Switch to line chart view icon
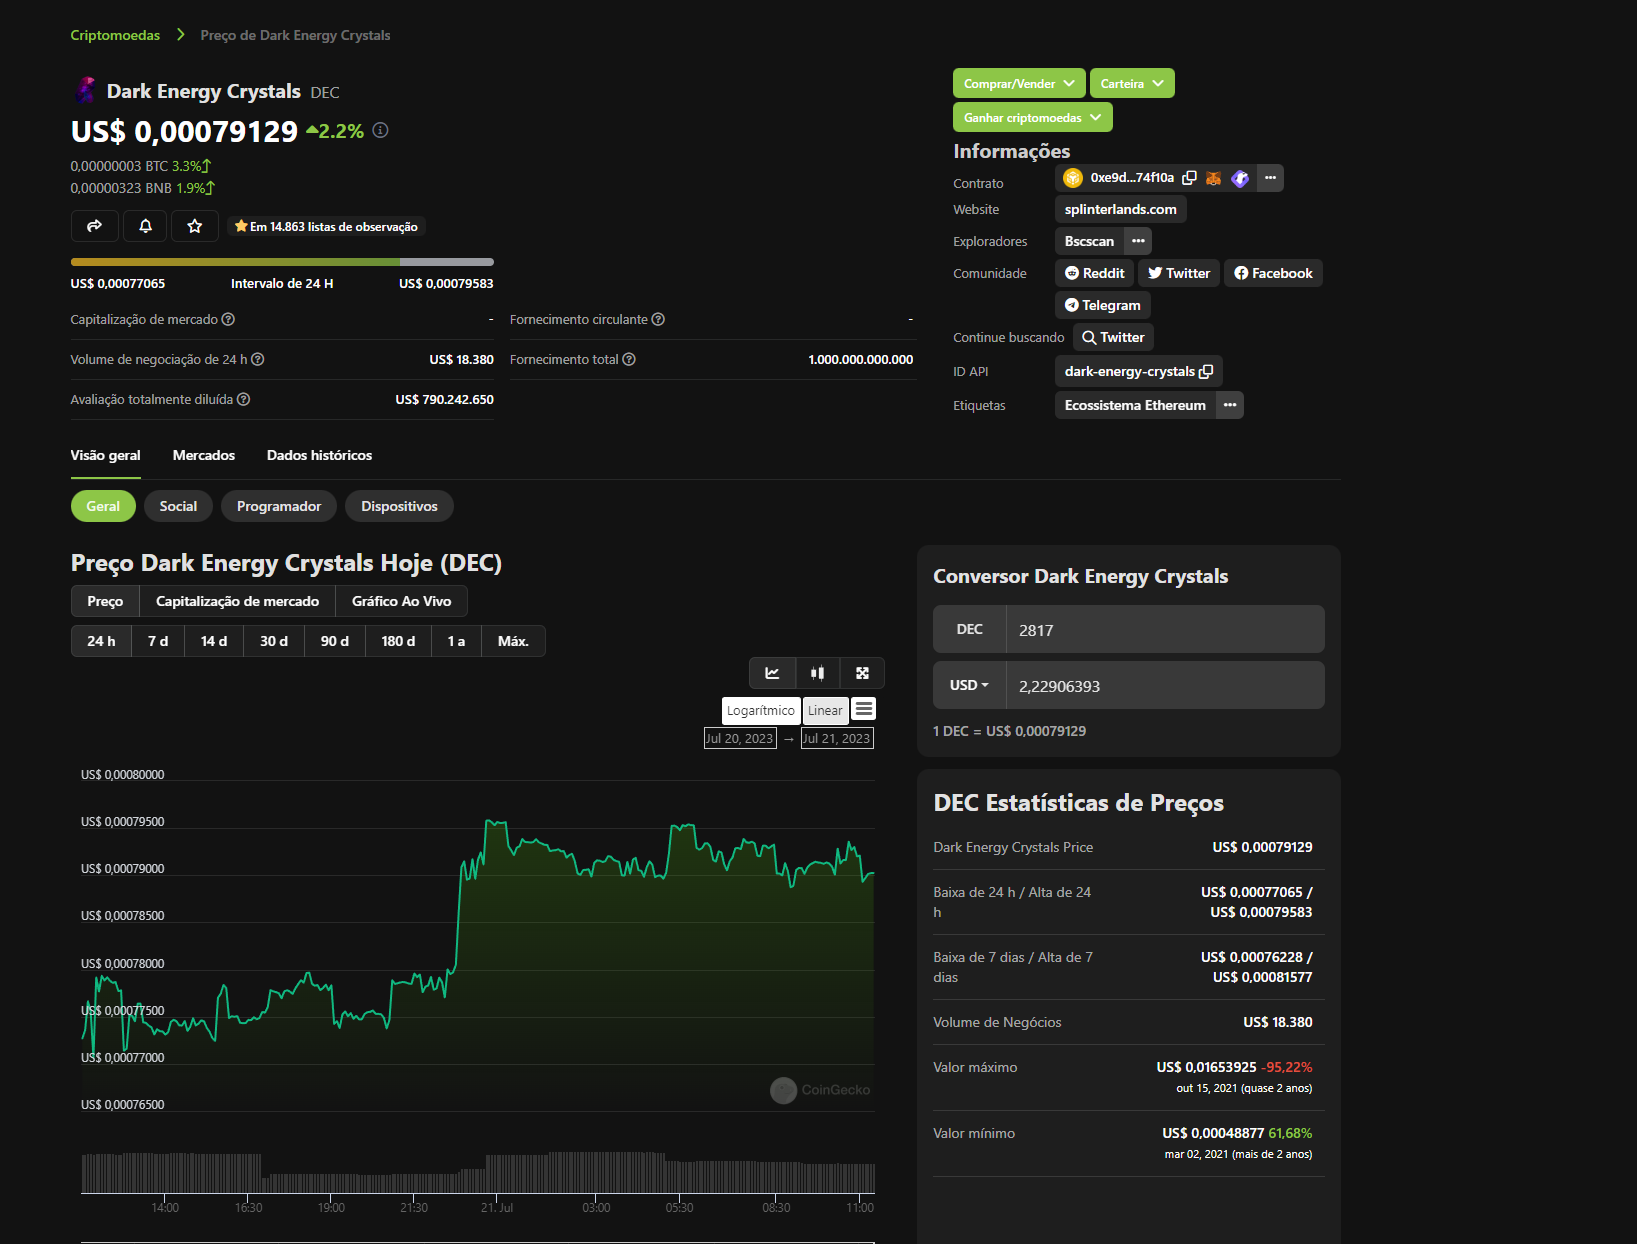This screenshot has height=1244, width=1637. (773, 673)
